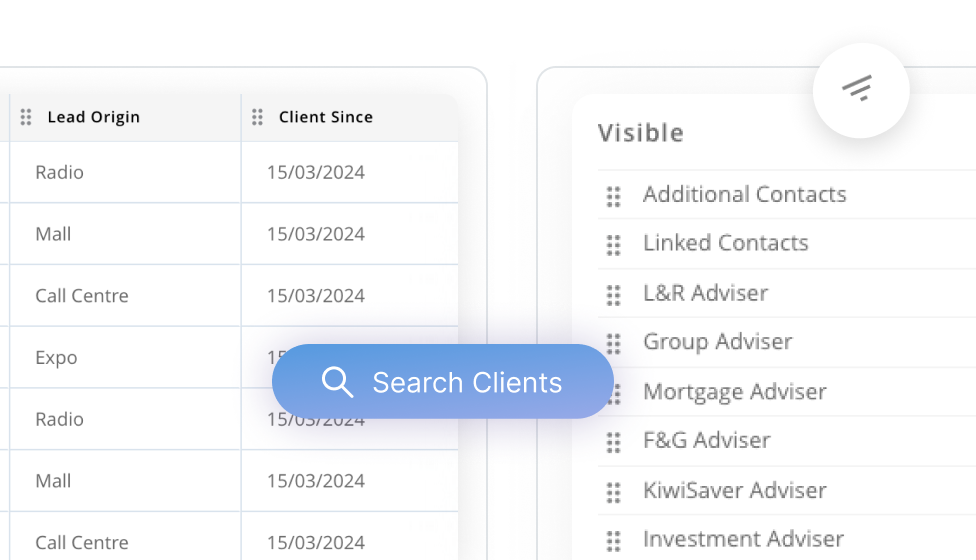Click the date in the first Mall row
This screenshot has height=560, width=976.
(316, 234)
